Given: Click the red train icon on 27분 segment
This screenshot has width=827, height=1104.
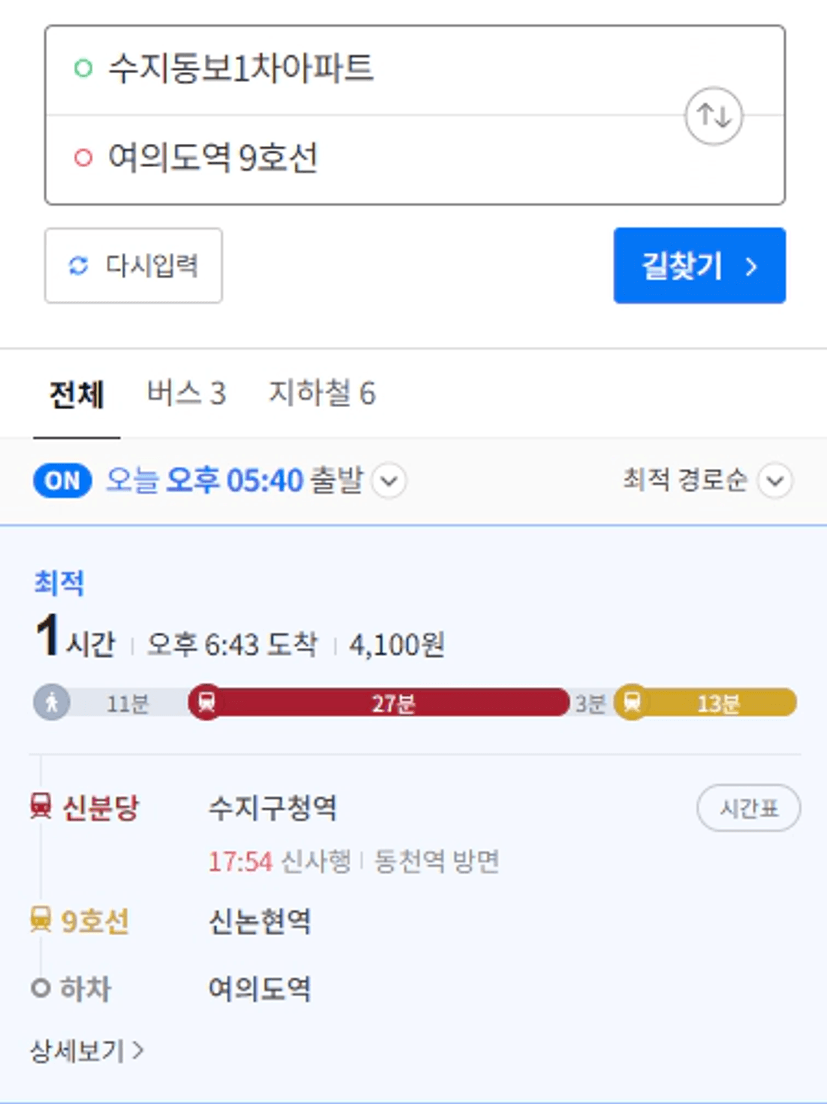Looking at the screenshot, I should pos(206,702).
